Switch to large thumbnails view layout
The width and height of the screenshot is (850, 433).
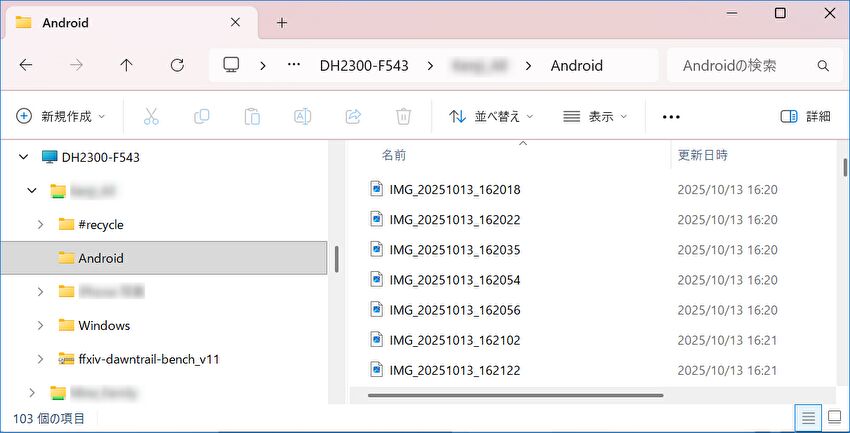click(833, 417)
